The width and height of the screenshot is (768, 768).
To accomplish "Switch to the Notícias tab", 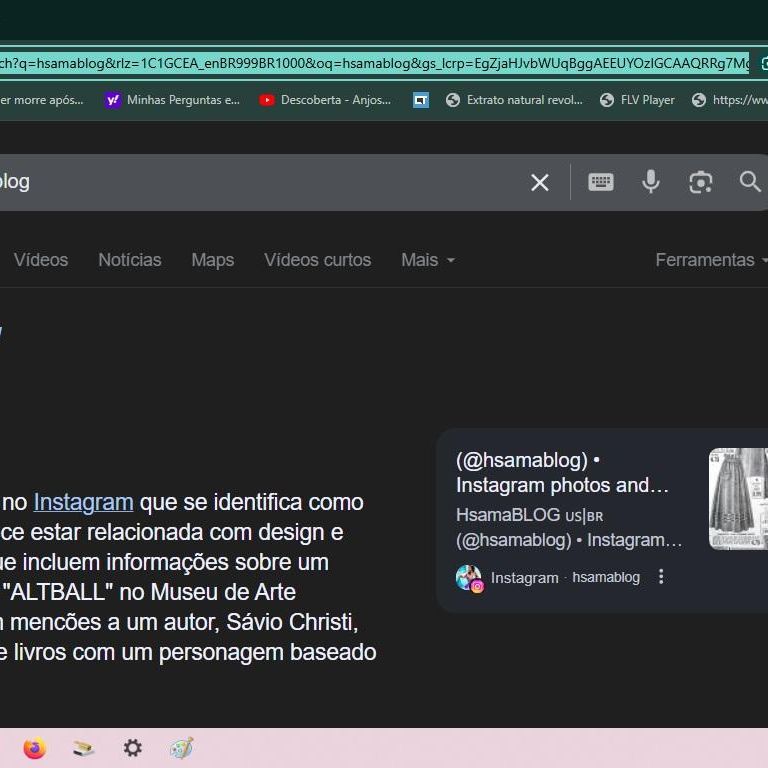I will point(130,260).
